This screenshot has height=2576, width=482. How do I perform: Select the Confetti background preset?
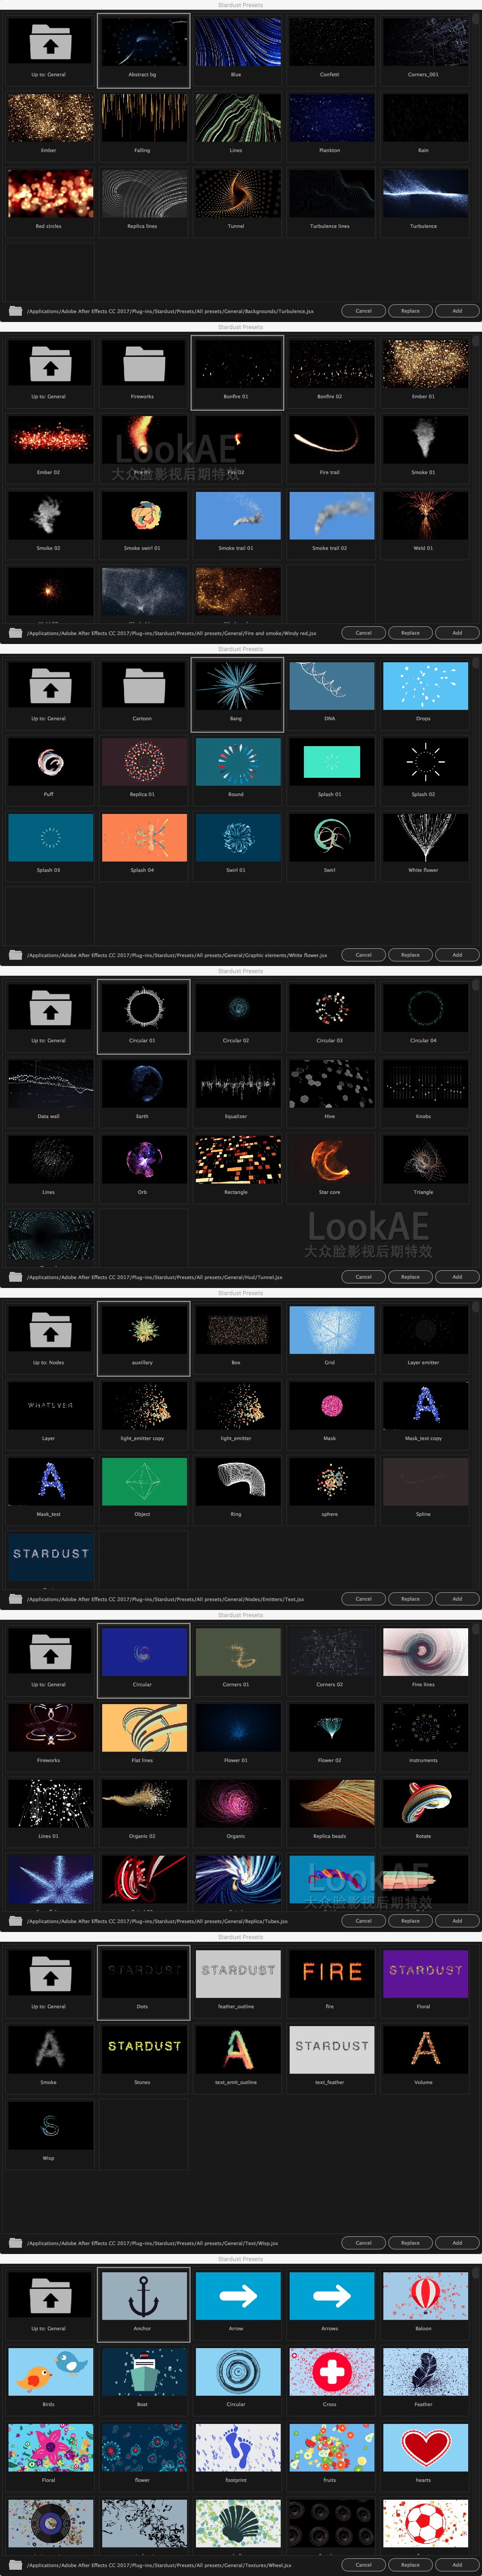[x=331, y=42]
